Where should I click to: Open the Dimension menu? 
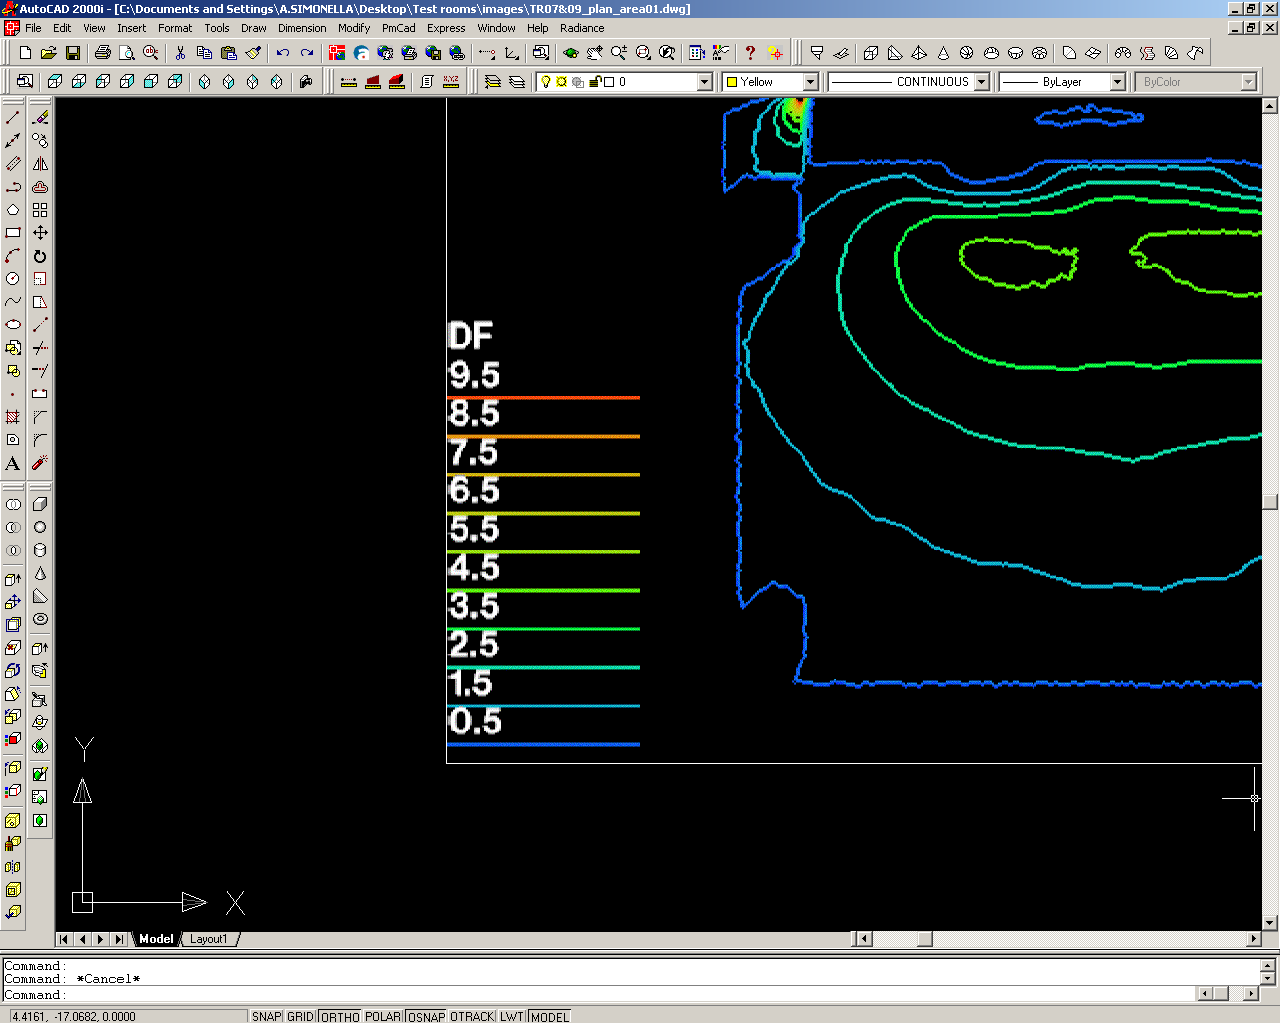click(302, 28)
